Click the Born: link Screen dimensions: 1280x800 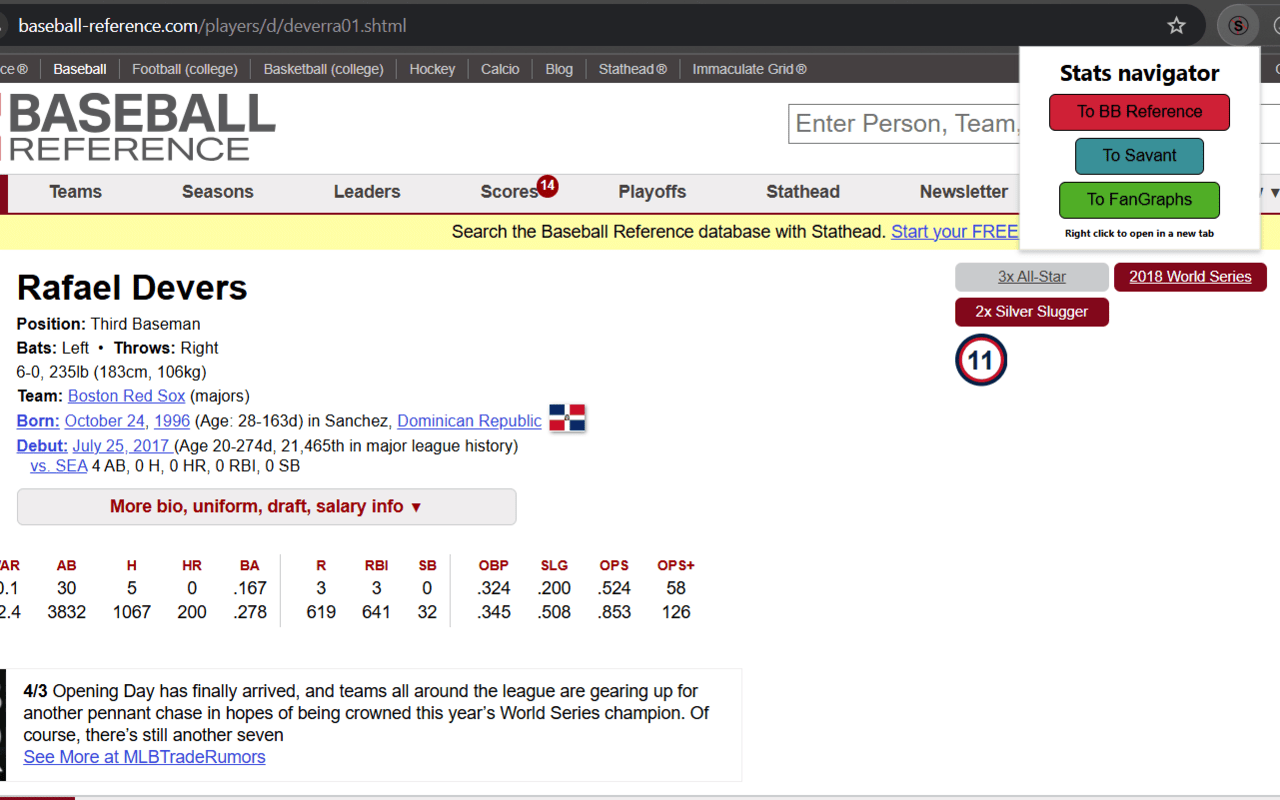38,421
